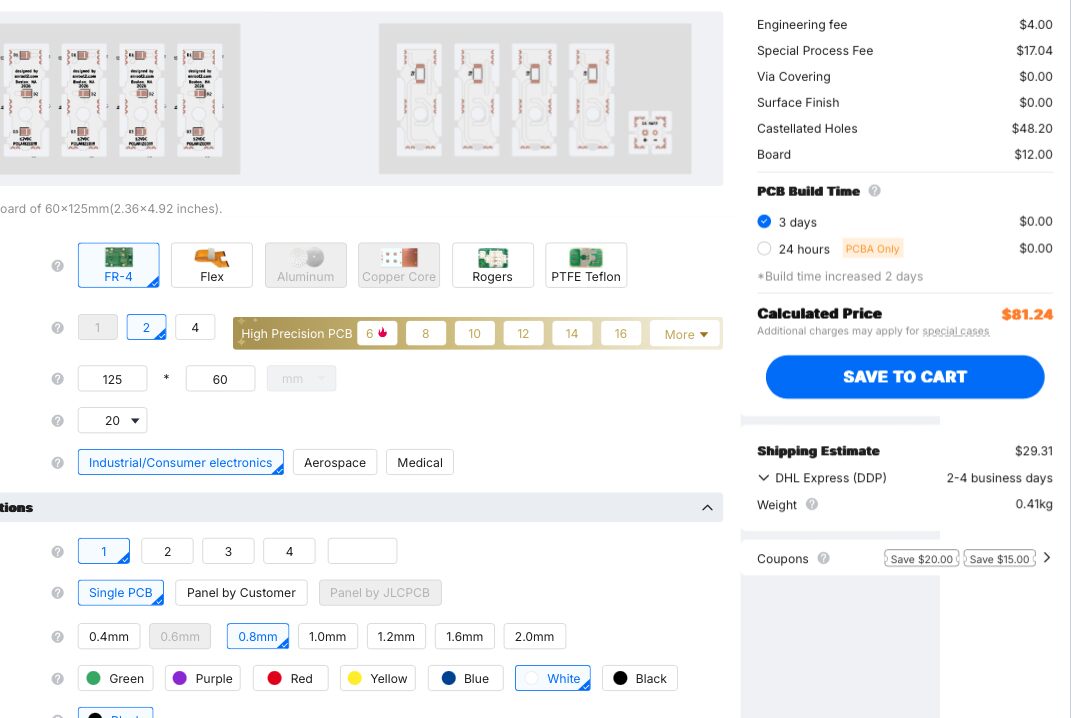Viewport: 1071px width, 718px height.
Task: Choose the Rogers material icon
Action: pos(492,258)
